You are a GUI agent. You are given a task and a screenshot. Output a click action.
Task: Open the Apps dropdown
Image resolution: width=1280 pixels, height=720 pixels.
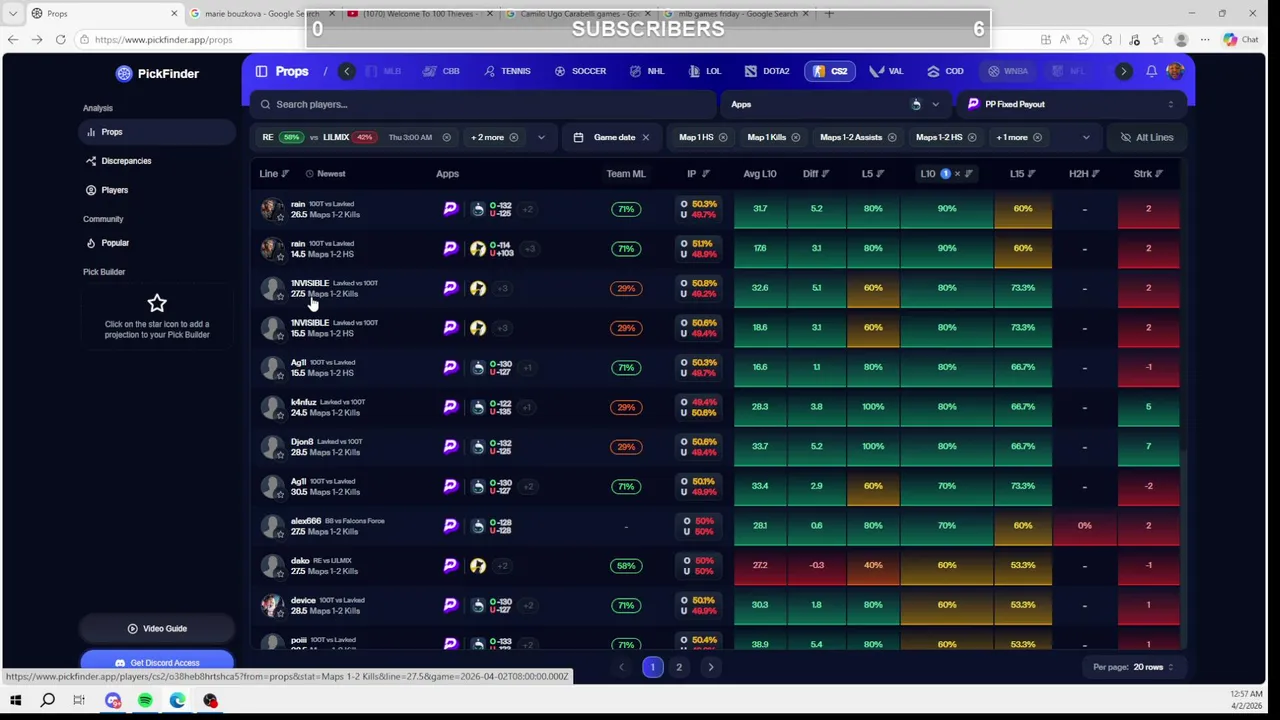tap(837, 104)
